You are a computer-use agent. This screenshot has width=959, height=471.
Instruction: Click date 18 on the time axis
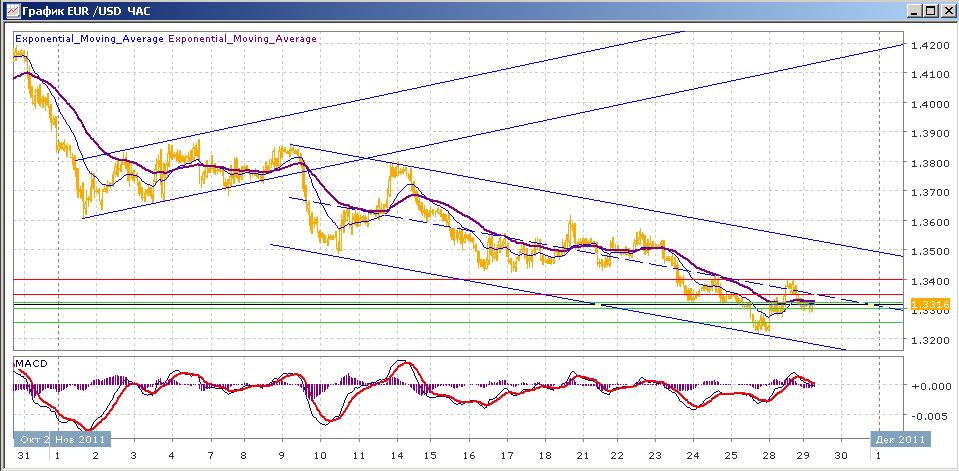pos(544,456)
